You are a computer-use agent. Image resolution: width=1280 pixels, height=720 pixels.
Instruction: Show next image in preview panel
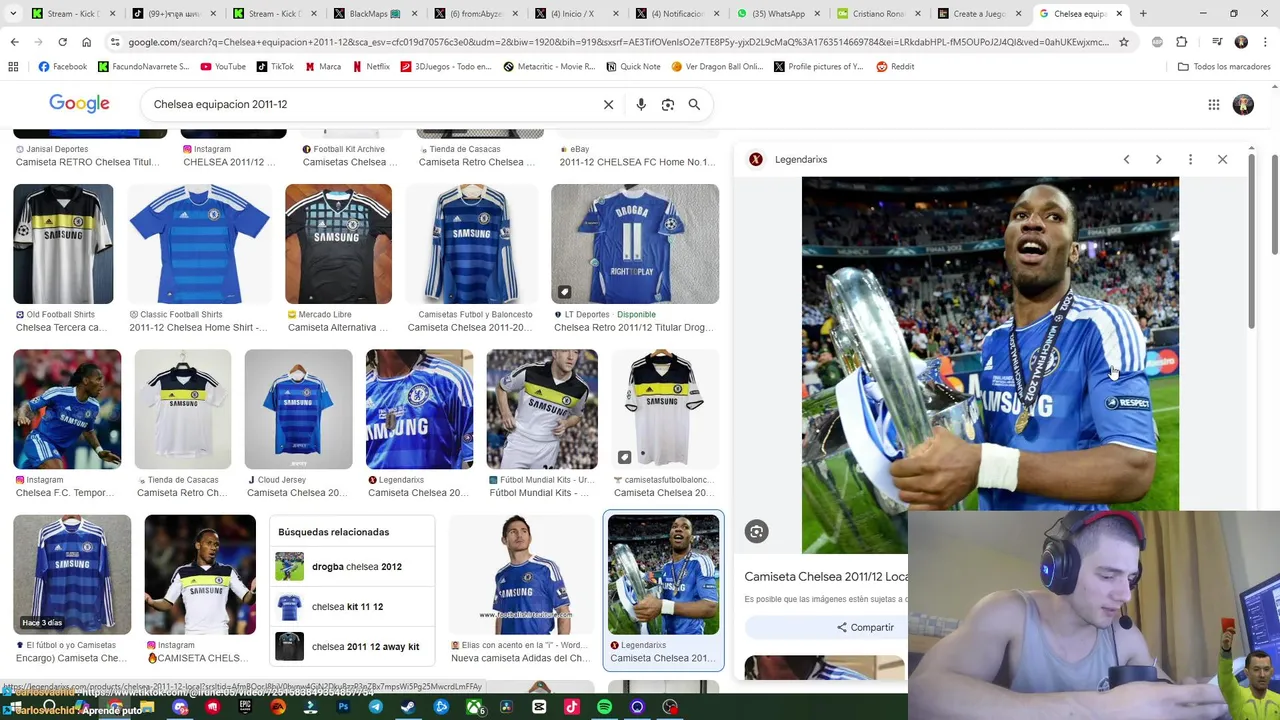pos(1158,159)
